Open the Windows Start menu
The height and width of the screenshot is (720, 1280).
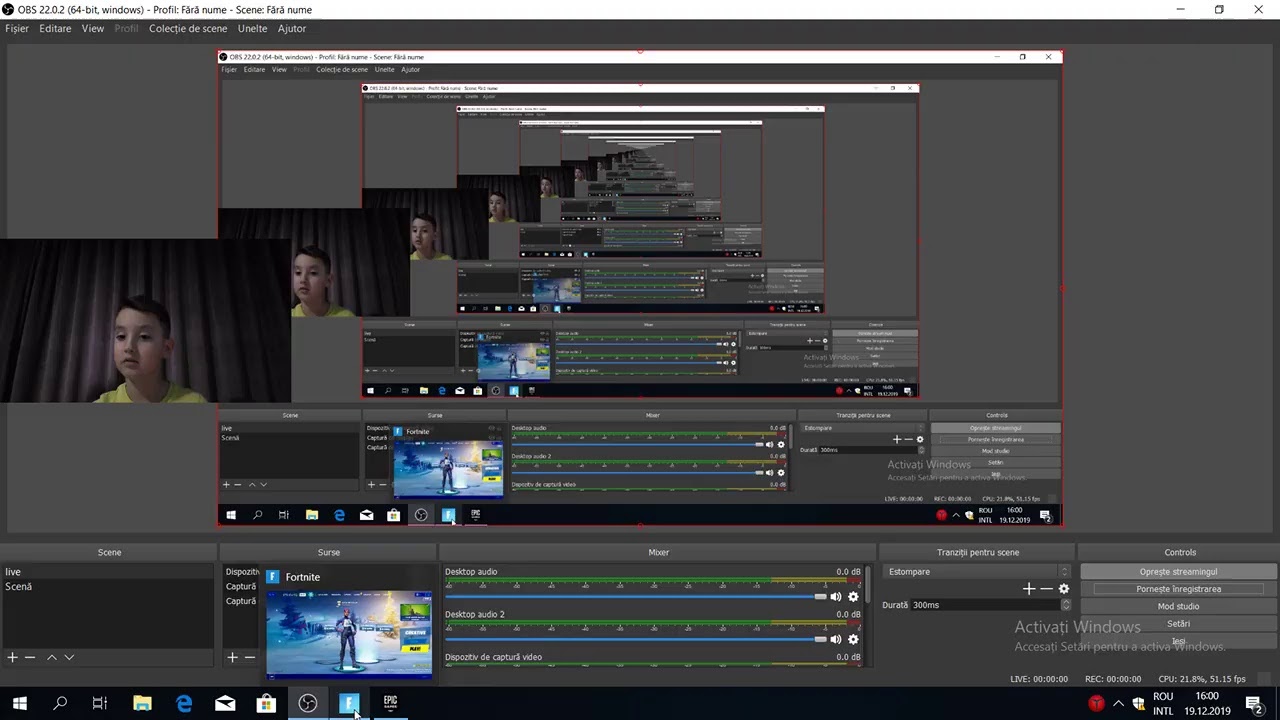(x=19, y=703)
